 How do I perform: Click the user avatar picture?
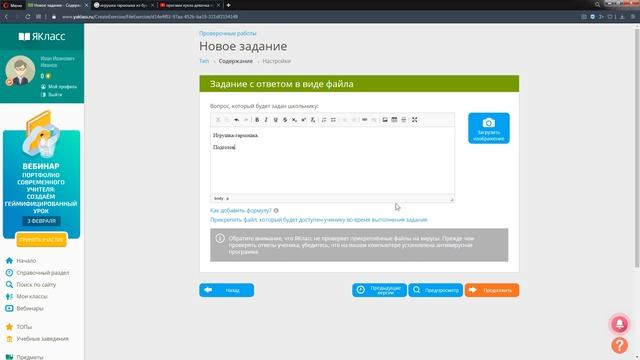[20, 70]
